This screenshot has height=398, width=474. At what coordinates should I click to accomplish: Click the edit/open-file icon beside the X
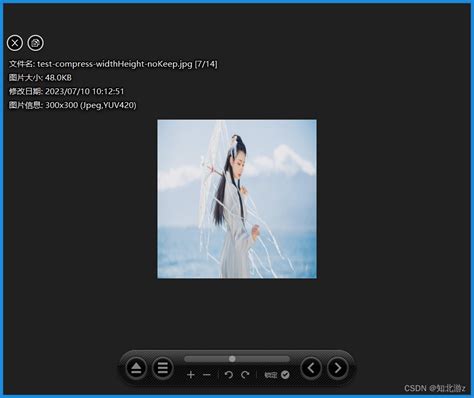35,43
